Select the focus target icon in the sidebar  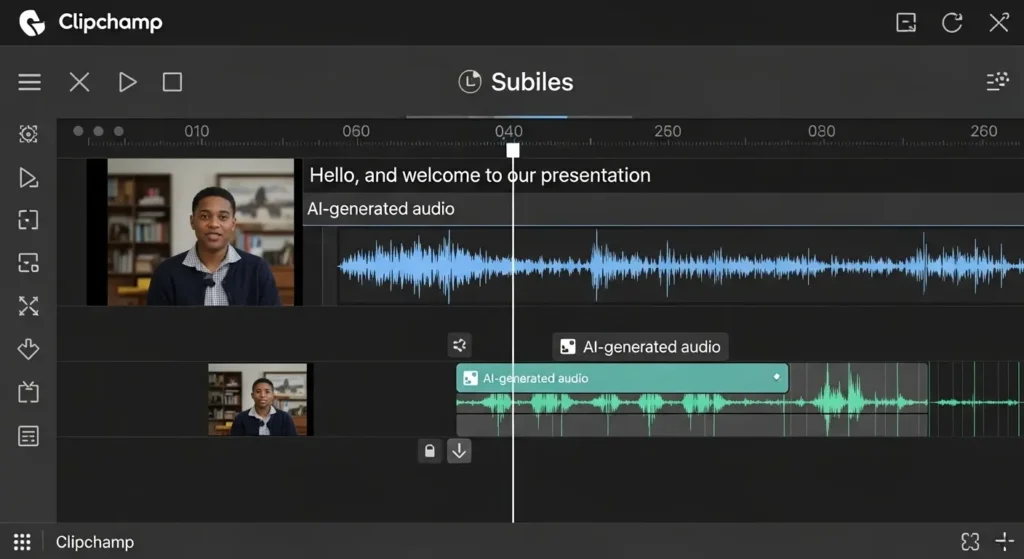[28, 134]
